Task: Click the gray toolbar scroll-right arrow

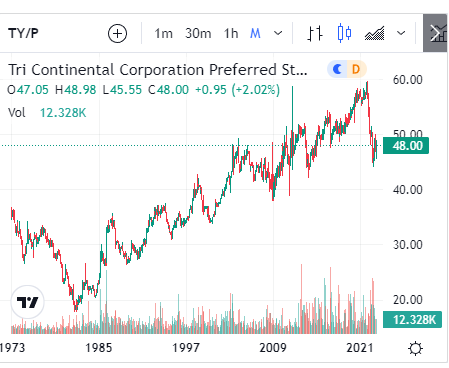Action: pos(435,33)
